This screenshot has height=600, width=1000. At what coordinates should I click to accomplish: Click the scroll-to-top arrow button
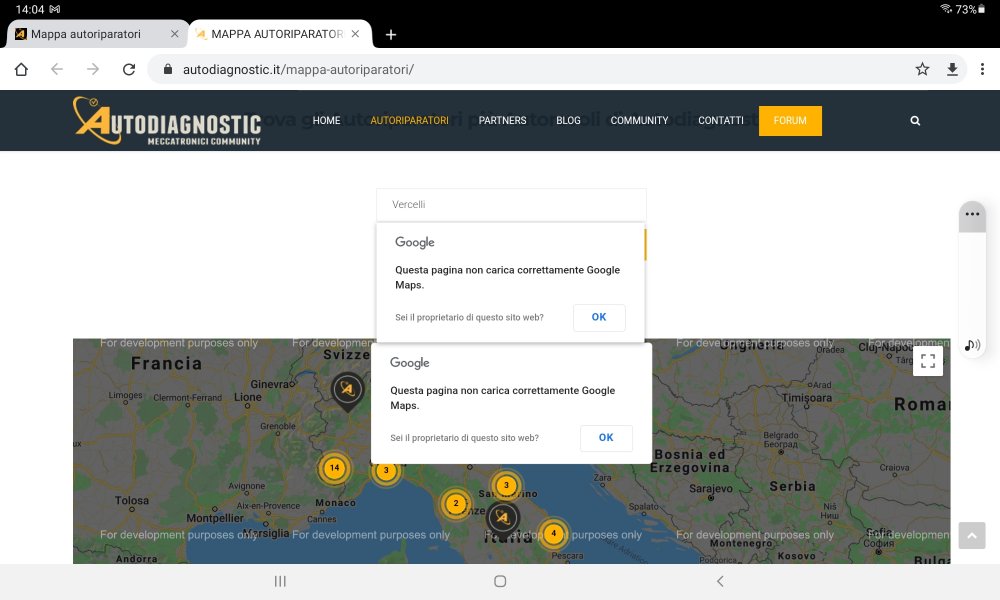click(971, 535)
